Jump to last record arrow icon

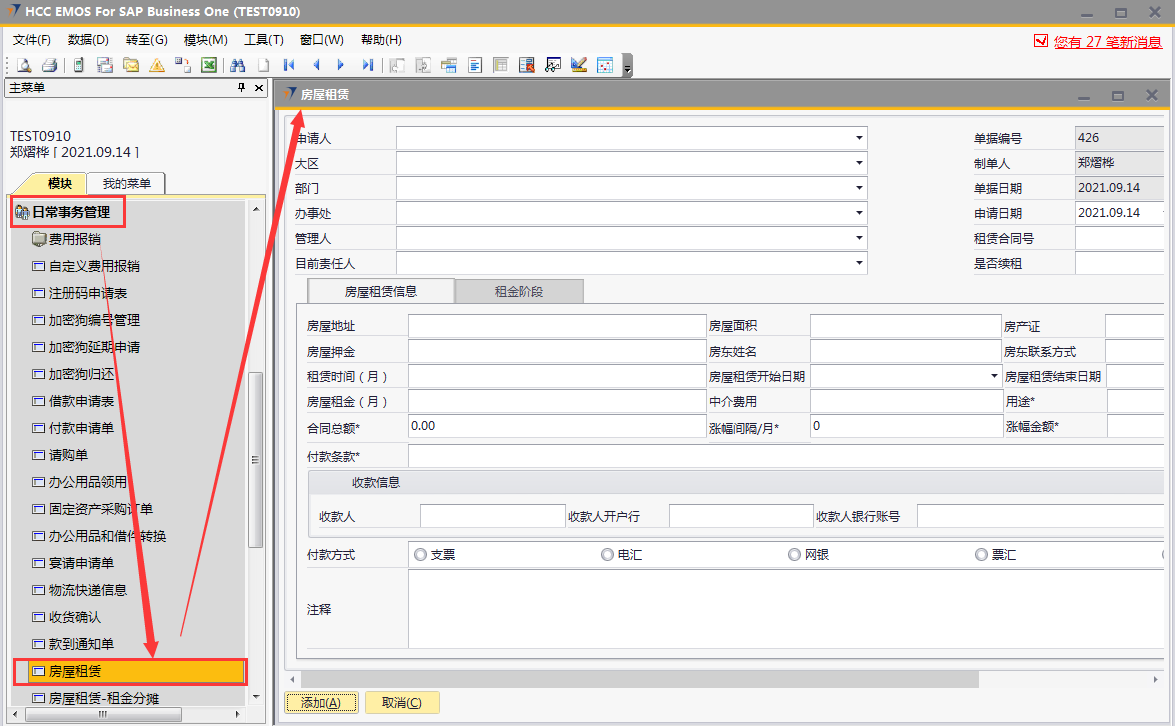click(x=367, y=65)
